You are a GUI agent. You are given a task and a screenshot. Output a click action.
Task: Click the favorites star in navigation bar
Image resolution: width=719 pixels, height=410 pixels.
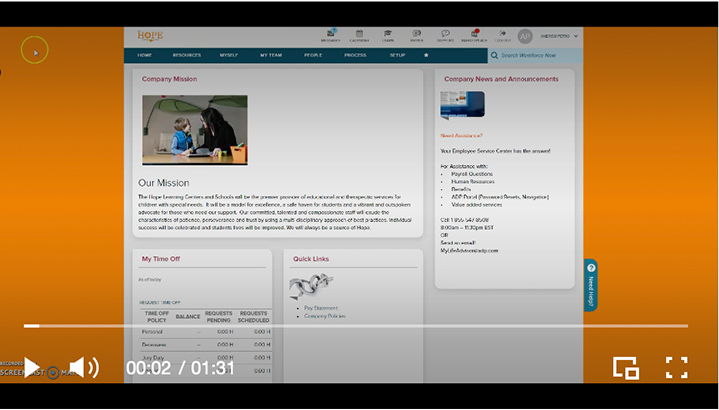pyautogui.click(x=427, y=55)
